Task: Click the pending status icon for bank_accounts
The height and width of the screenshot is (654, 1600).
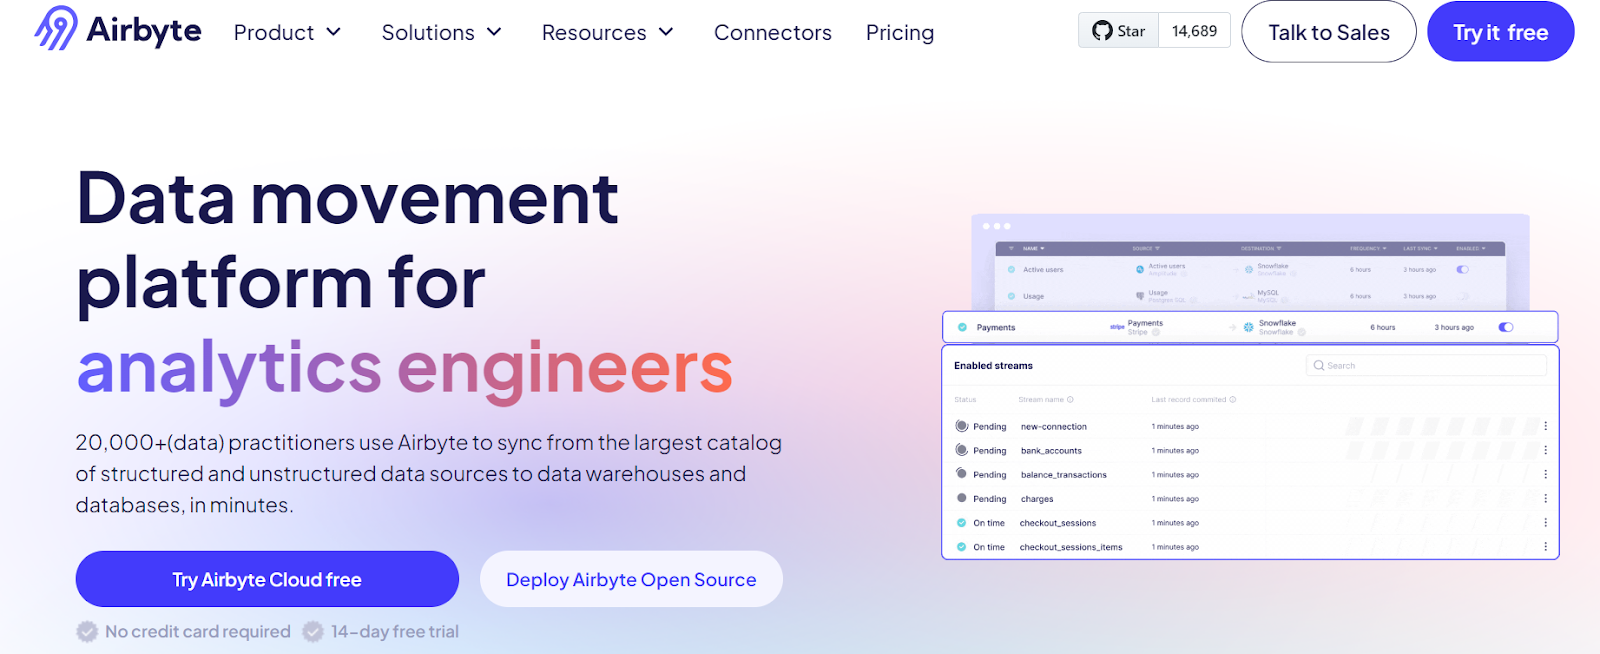Action: pos(962,450)
